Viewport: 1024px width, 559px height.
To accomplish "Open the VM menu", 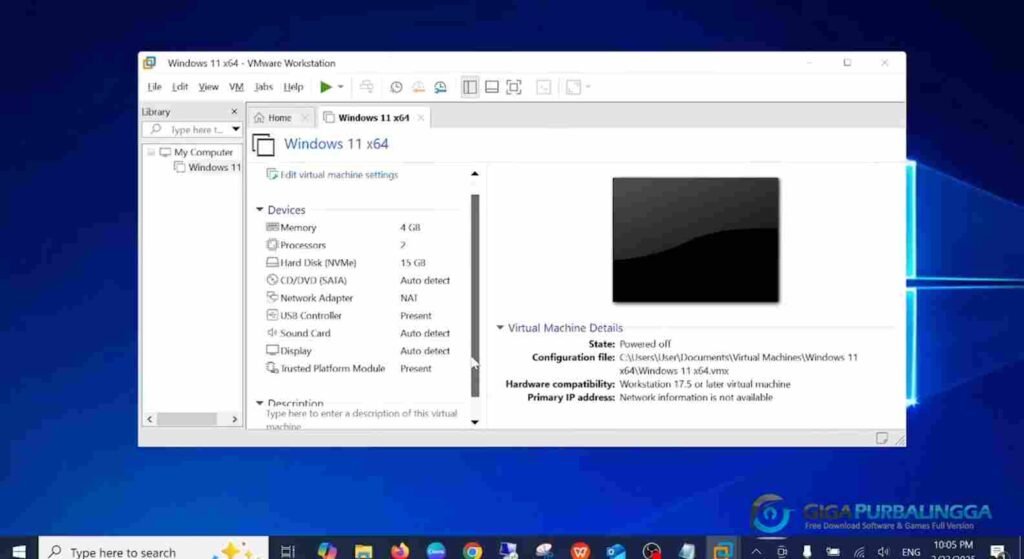I will [x=236, y=87].
